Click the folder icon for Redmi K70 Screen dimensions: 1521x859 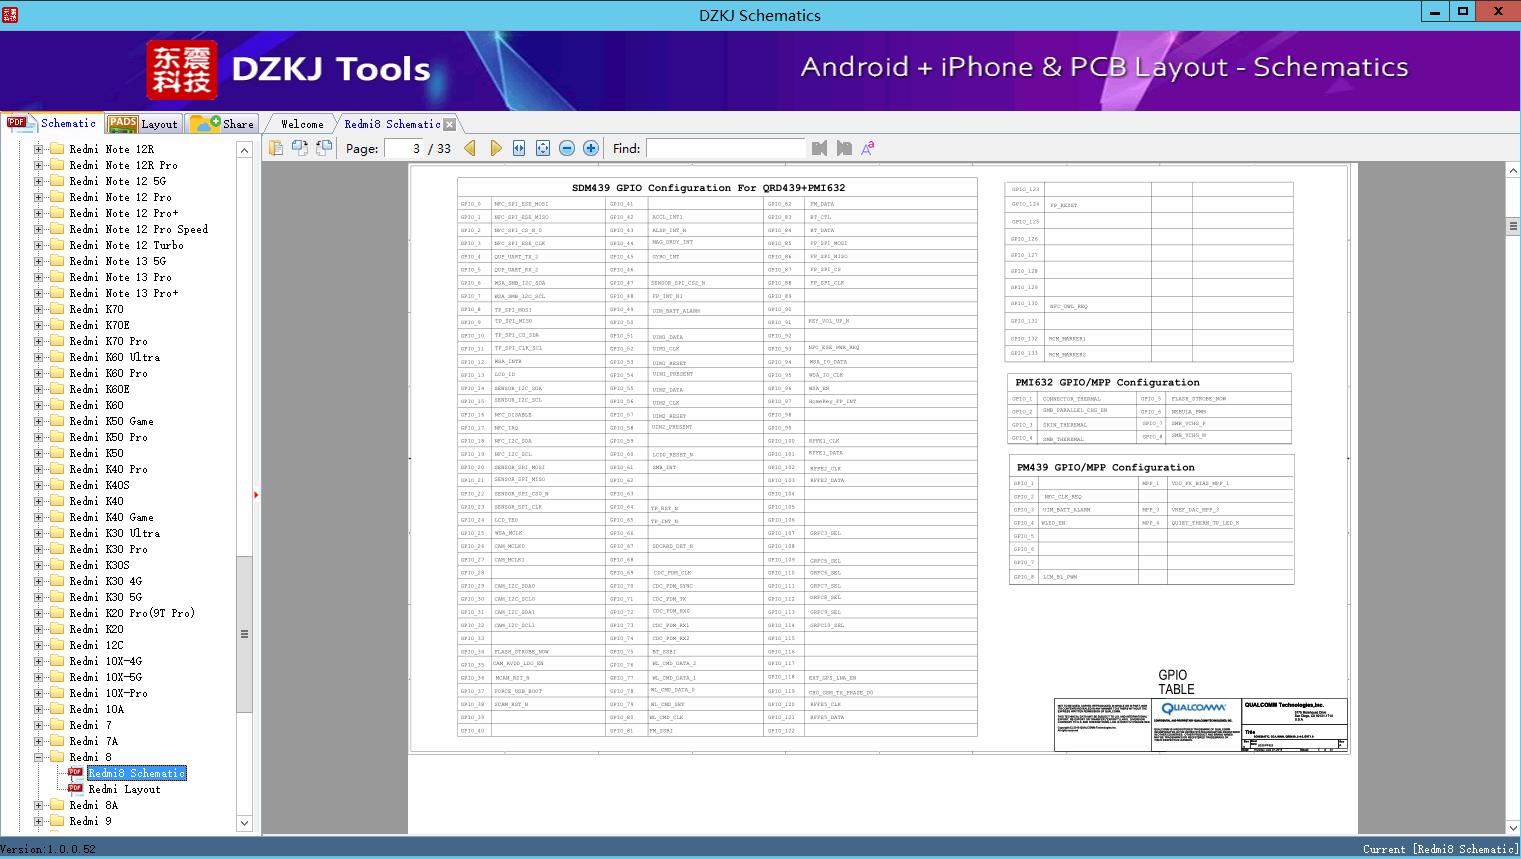[57, 309]
